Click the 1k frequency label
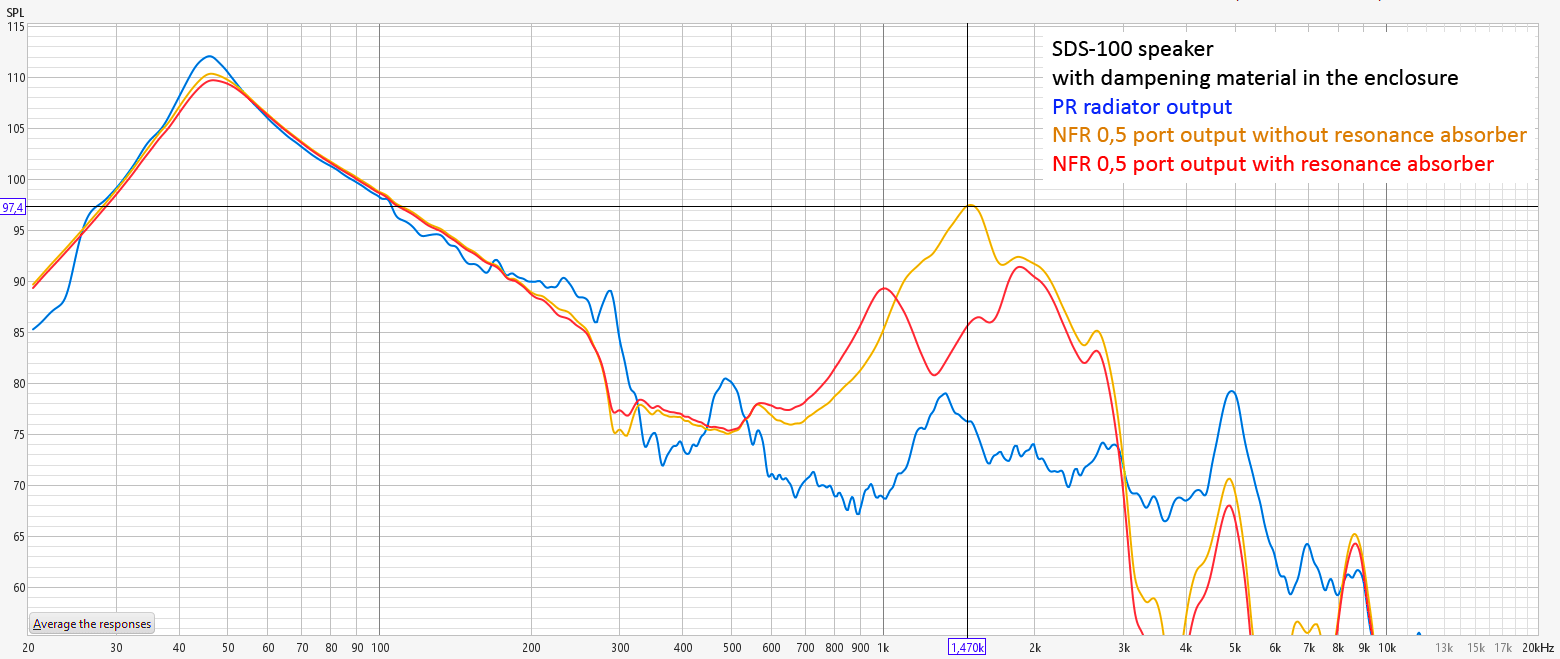 point(883,648)
